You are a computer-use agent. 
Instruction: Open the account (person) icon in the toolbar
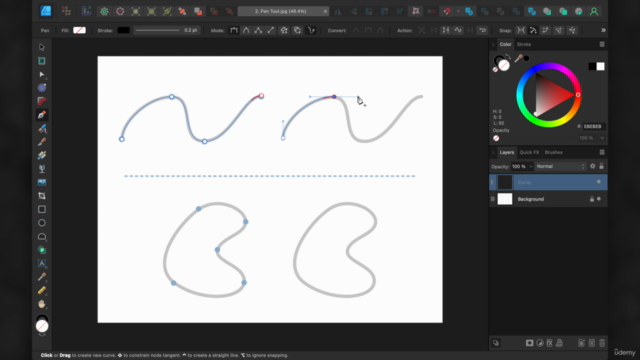[x=594, y=11]
